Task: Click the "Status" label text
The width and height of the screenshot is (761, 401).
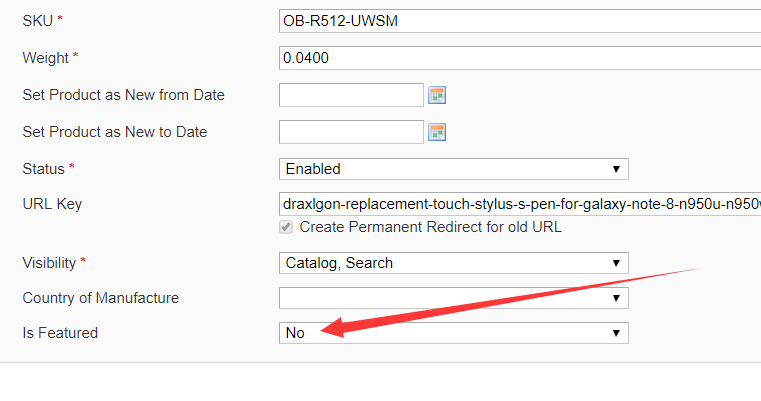Action: point(43,169)
